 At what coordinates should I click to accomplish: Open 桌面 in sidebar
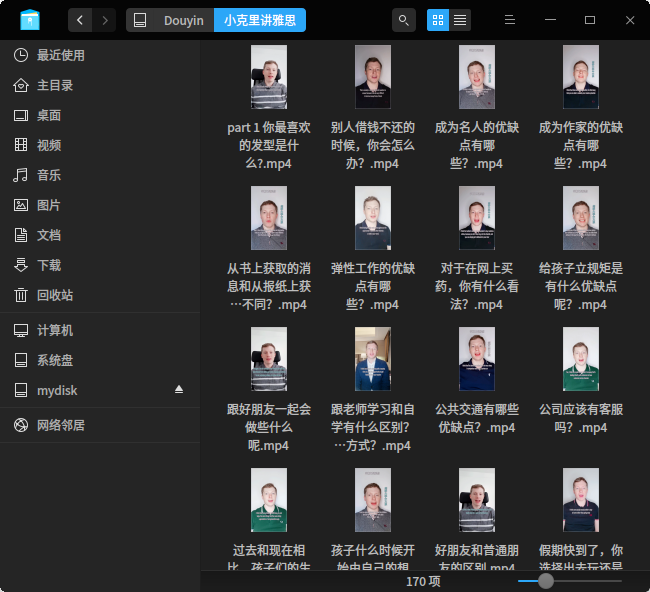pyautogui.click(x=100, y=115)
